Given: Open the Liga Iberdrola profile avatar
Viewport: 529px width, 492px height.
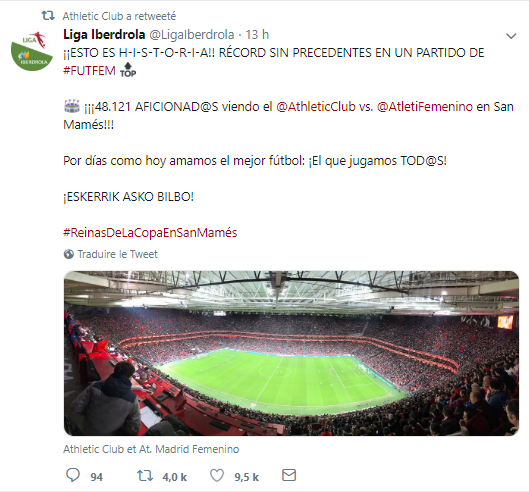Looking at the screenshot, I should 32,51.
